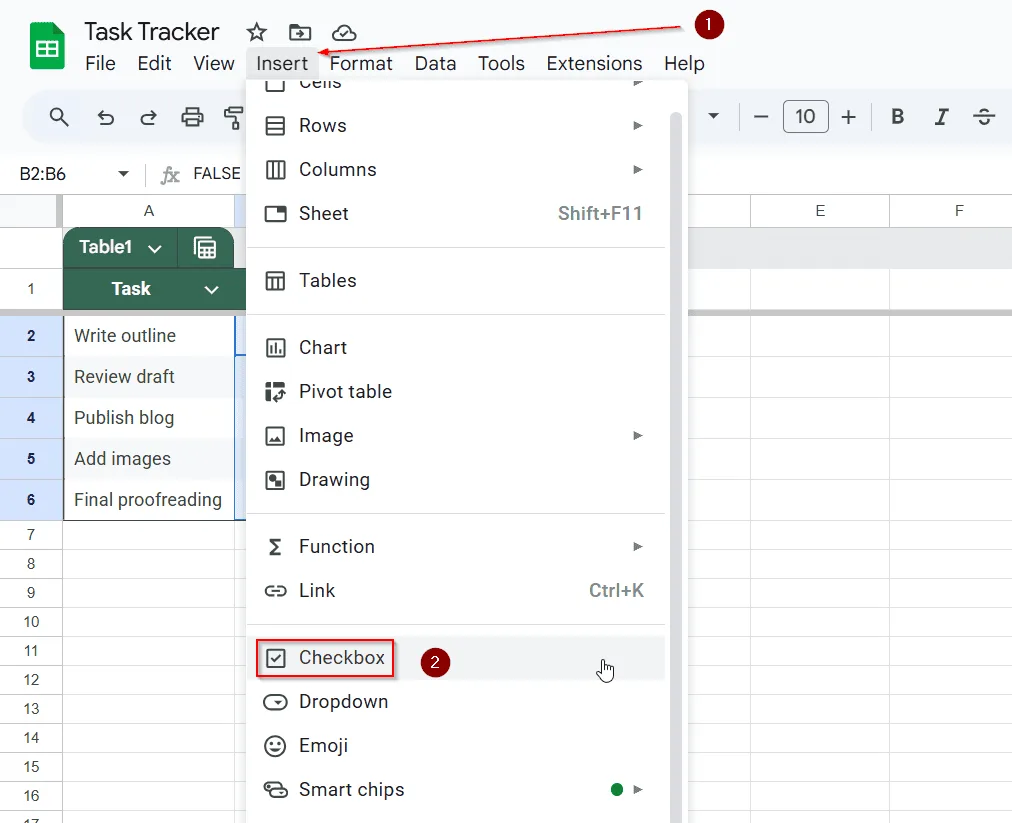
Task: Open the View menu
Action: pyautogui.click(x=214, y=63)
